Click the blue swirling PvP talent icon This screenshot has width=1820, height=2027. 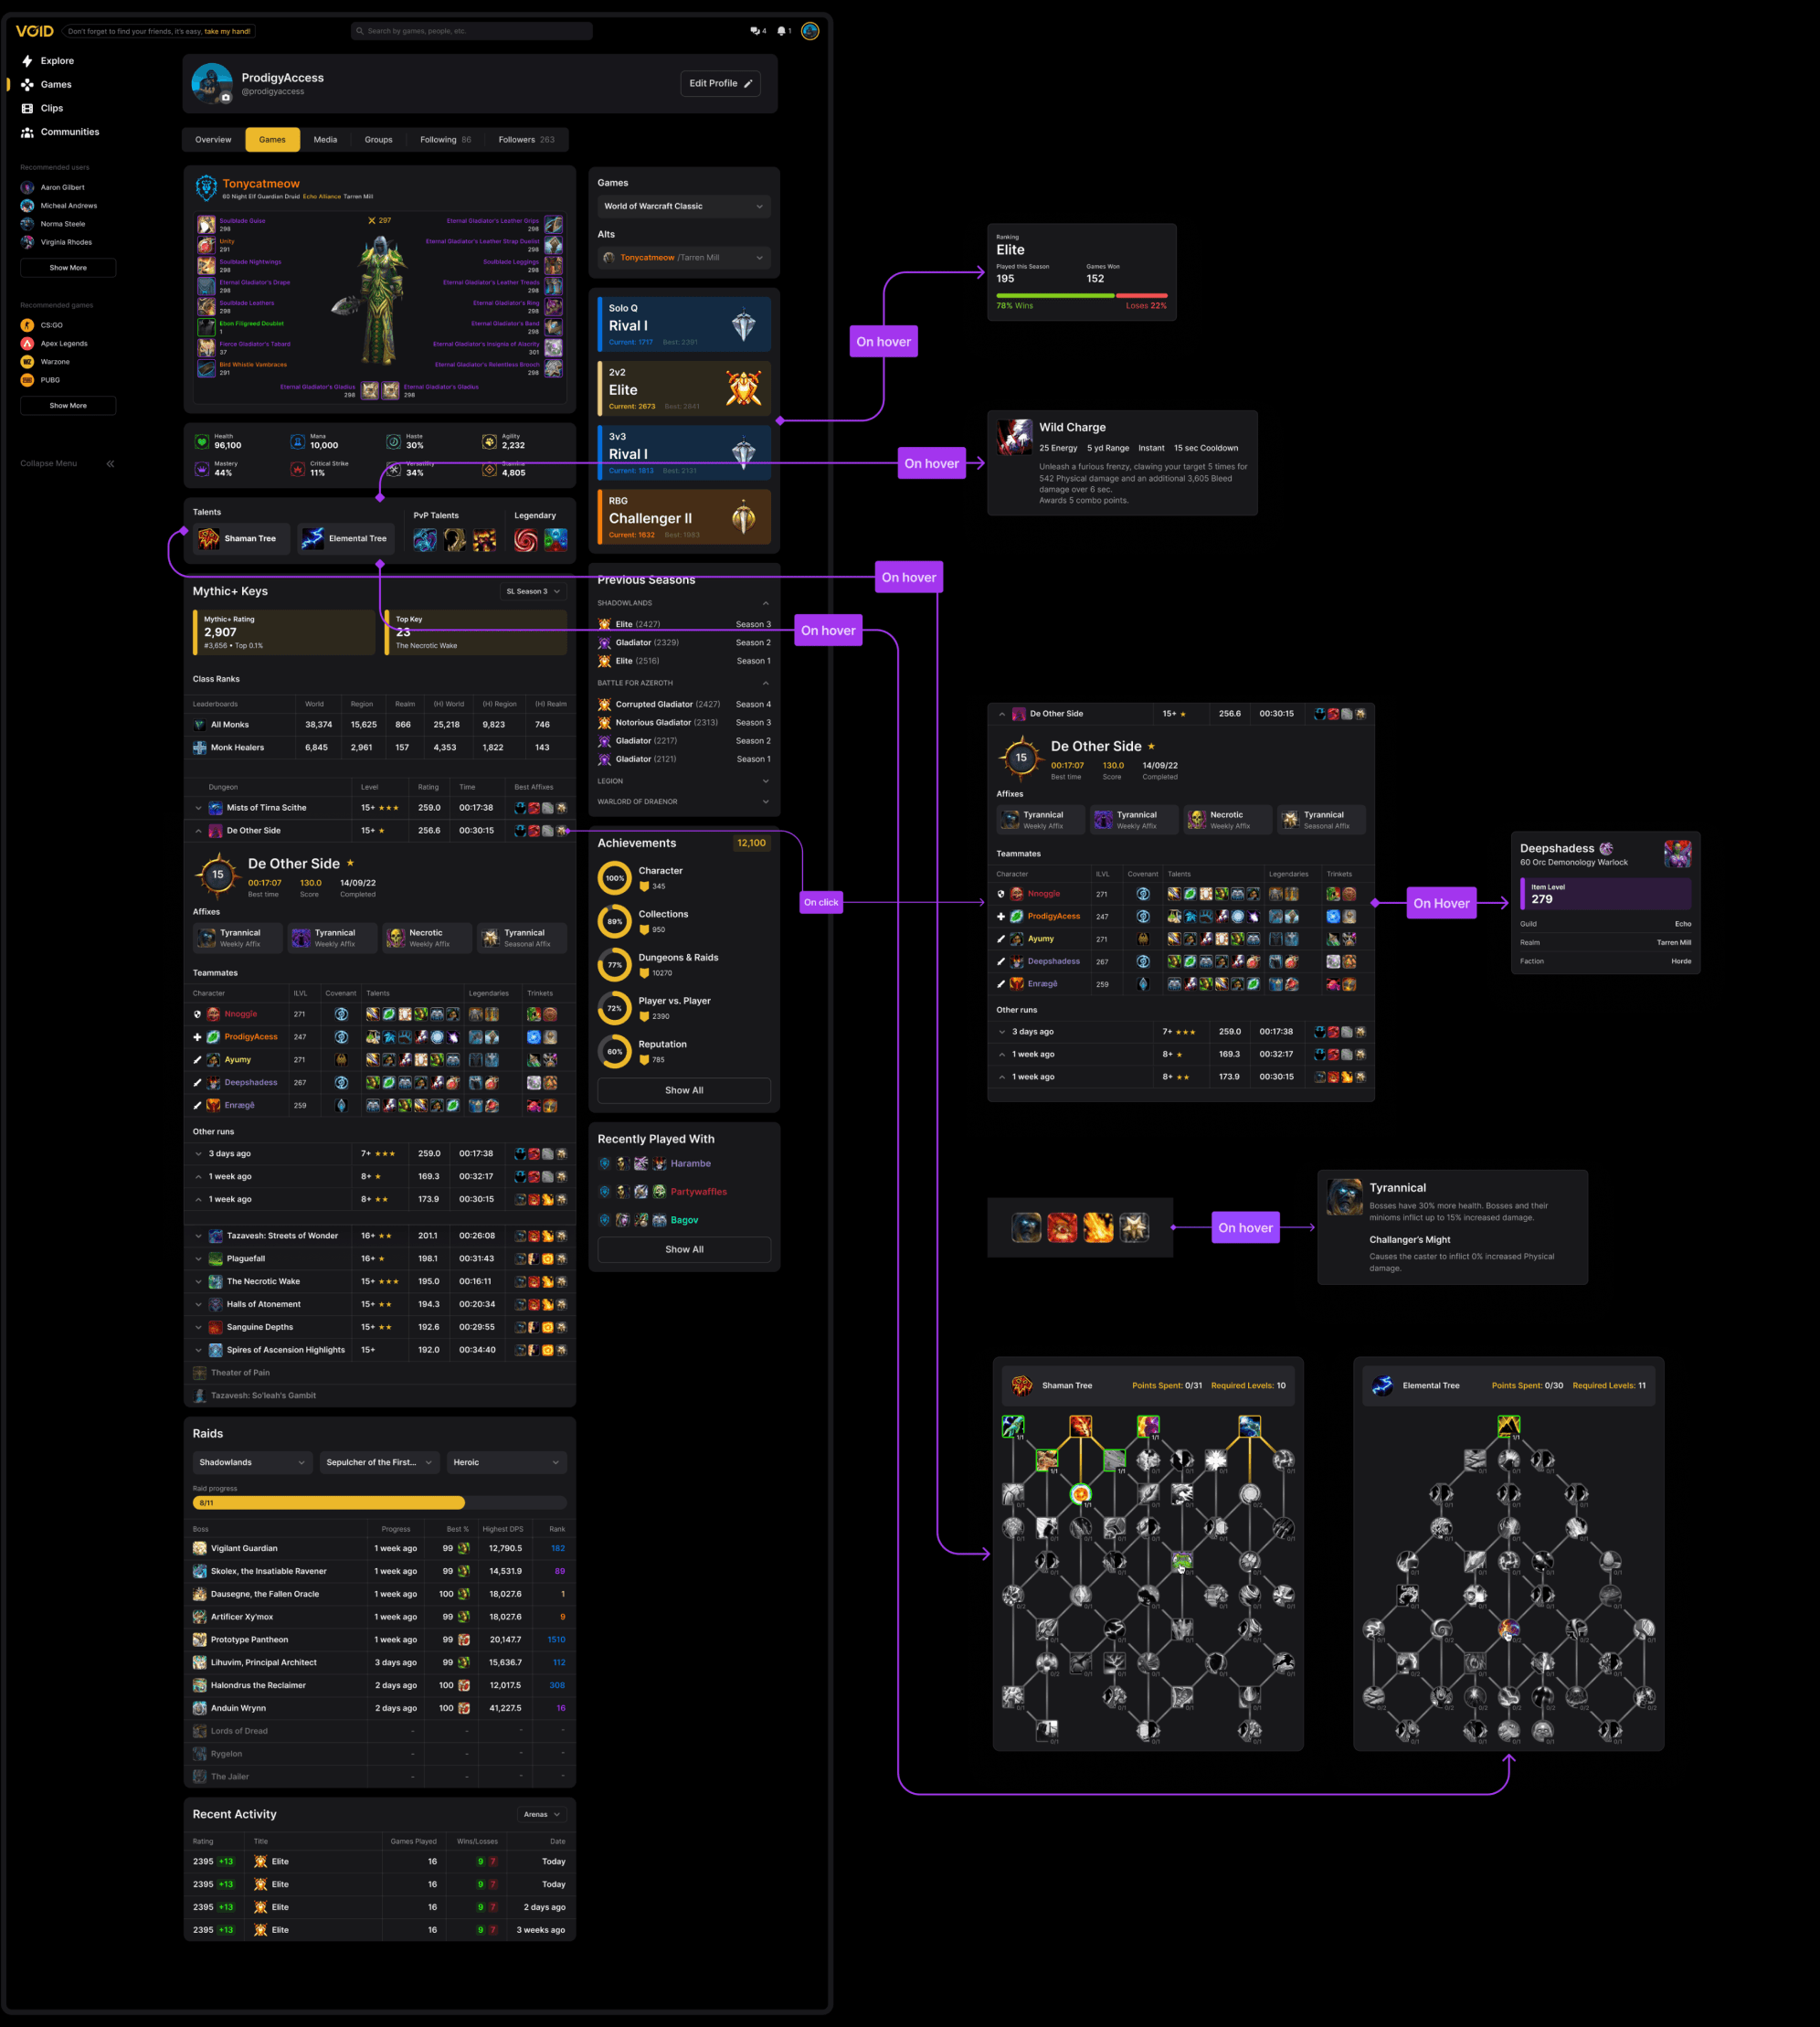[425, 540]
